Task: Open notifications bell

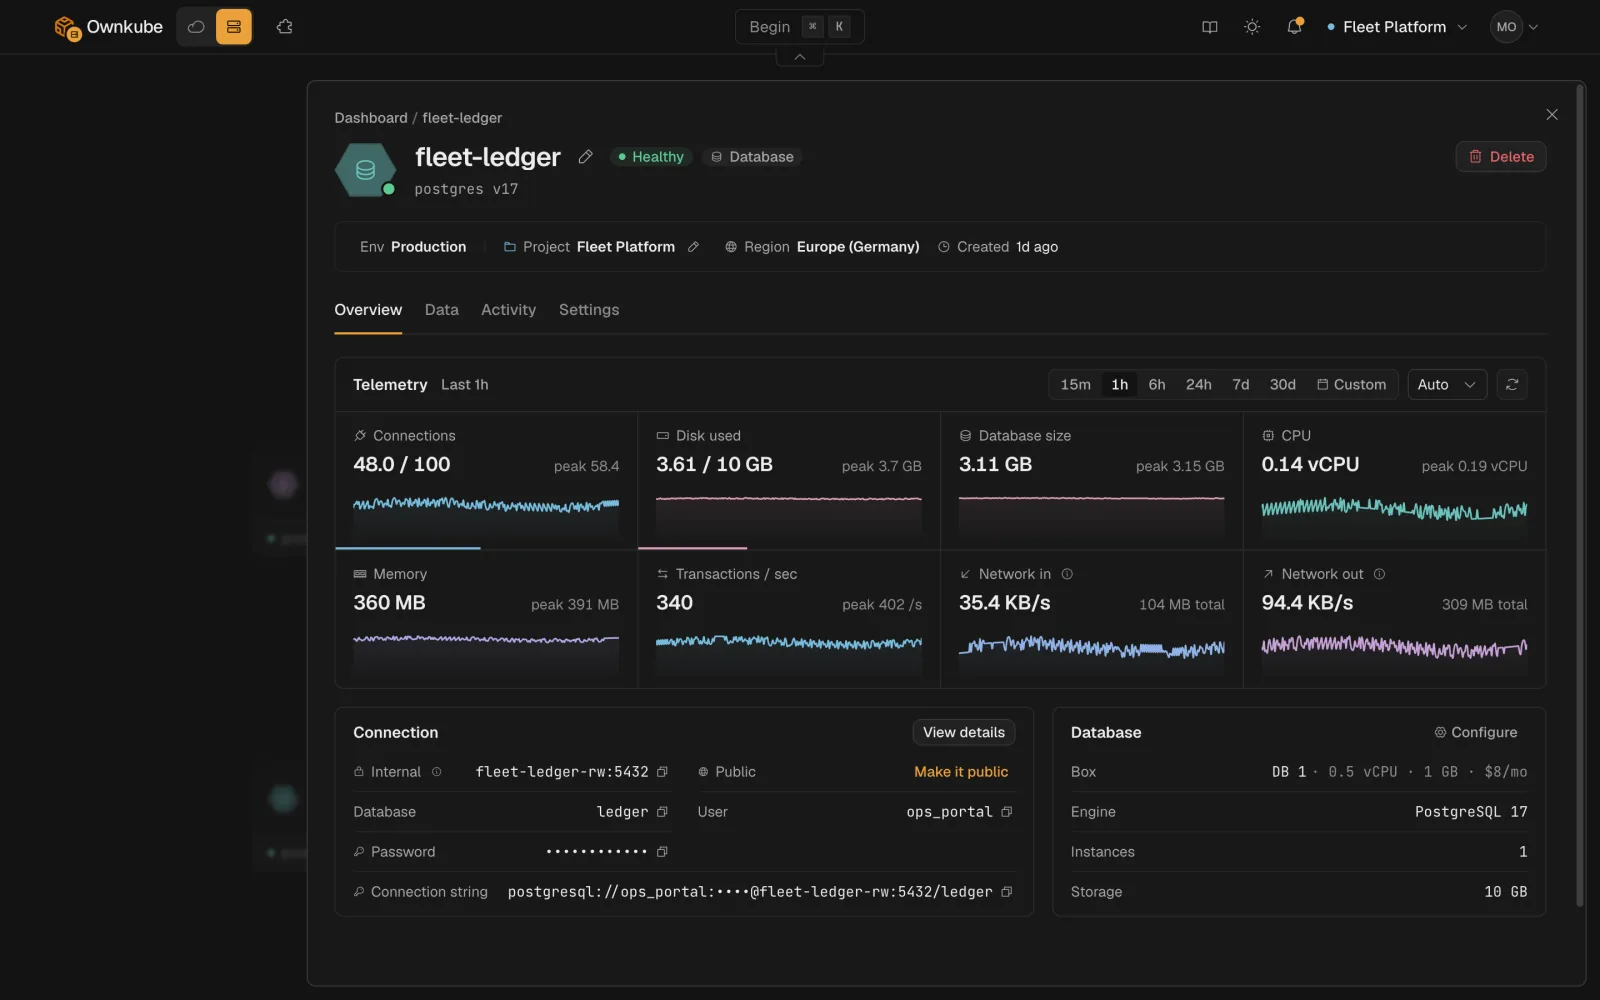Action: (1294, 27)
